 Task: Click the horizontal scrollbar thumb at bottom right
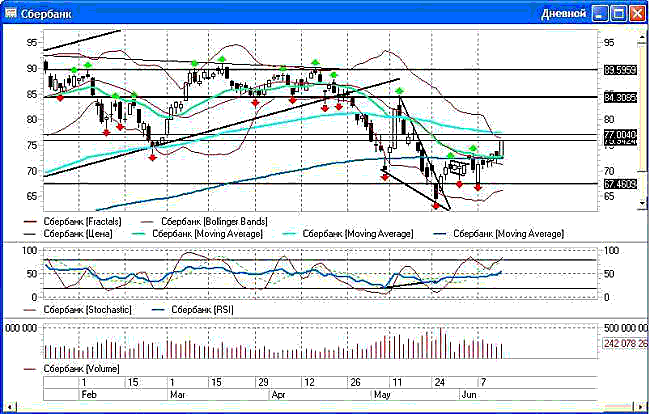(620, 406)
